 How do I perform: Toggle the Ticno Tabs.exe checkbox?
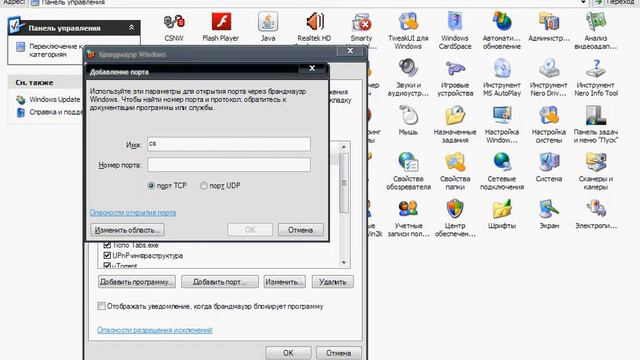(107, 245)
